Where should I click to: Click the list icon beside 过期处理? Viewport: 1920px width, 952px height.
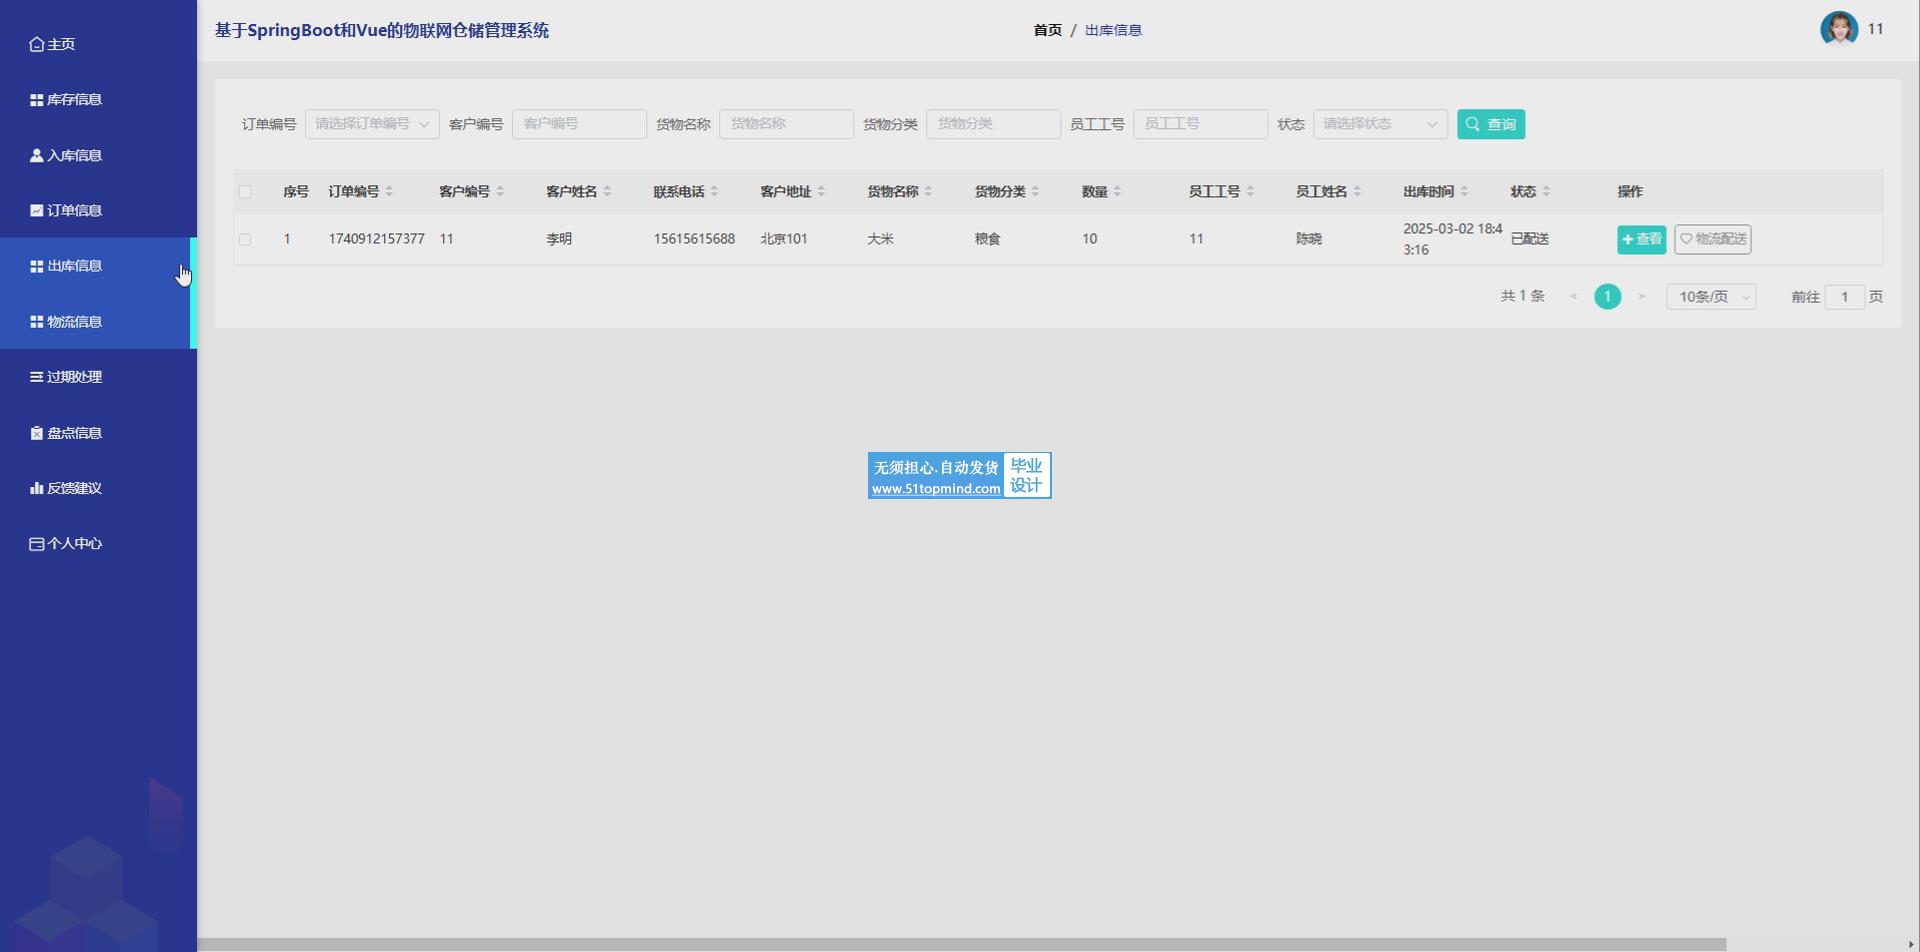pyautogui.click(x=36, y=377)
